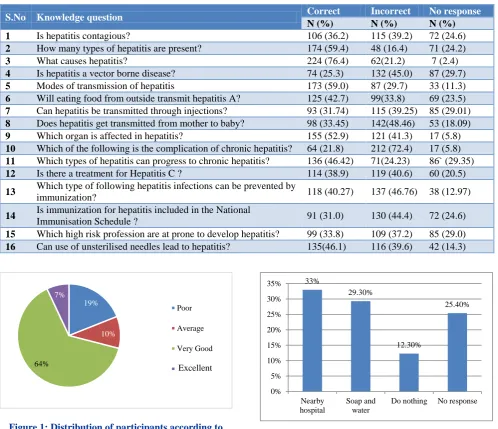The height and width of the screenshot is (429, 498).
Task: Click the 'No response' column header
Action: 455,11
